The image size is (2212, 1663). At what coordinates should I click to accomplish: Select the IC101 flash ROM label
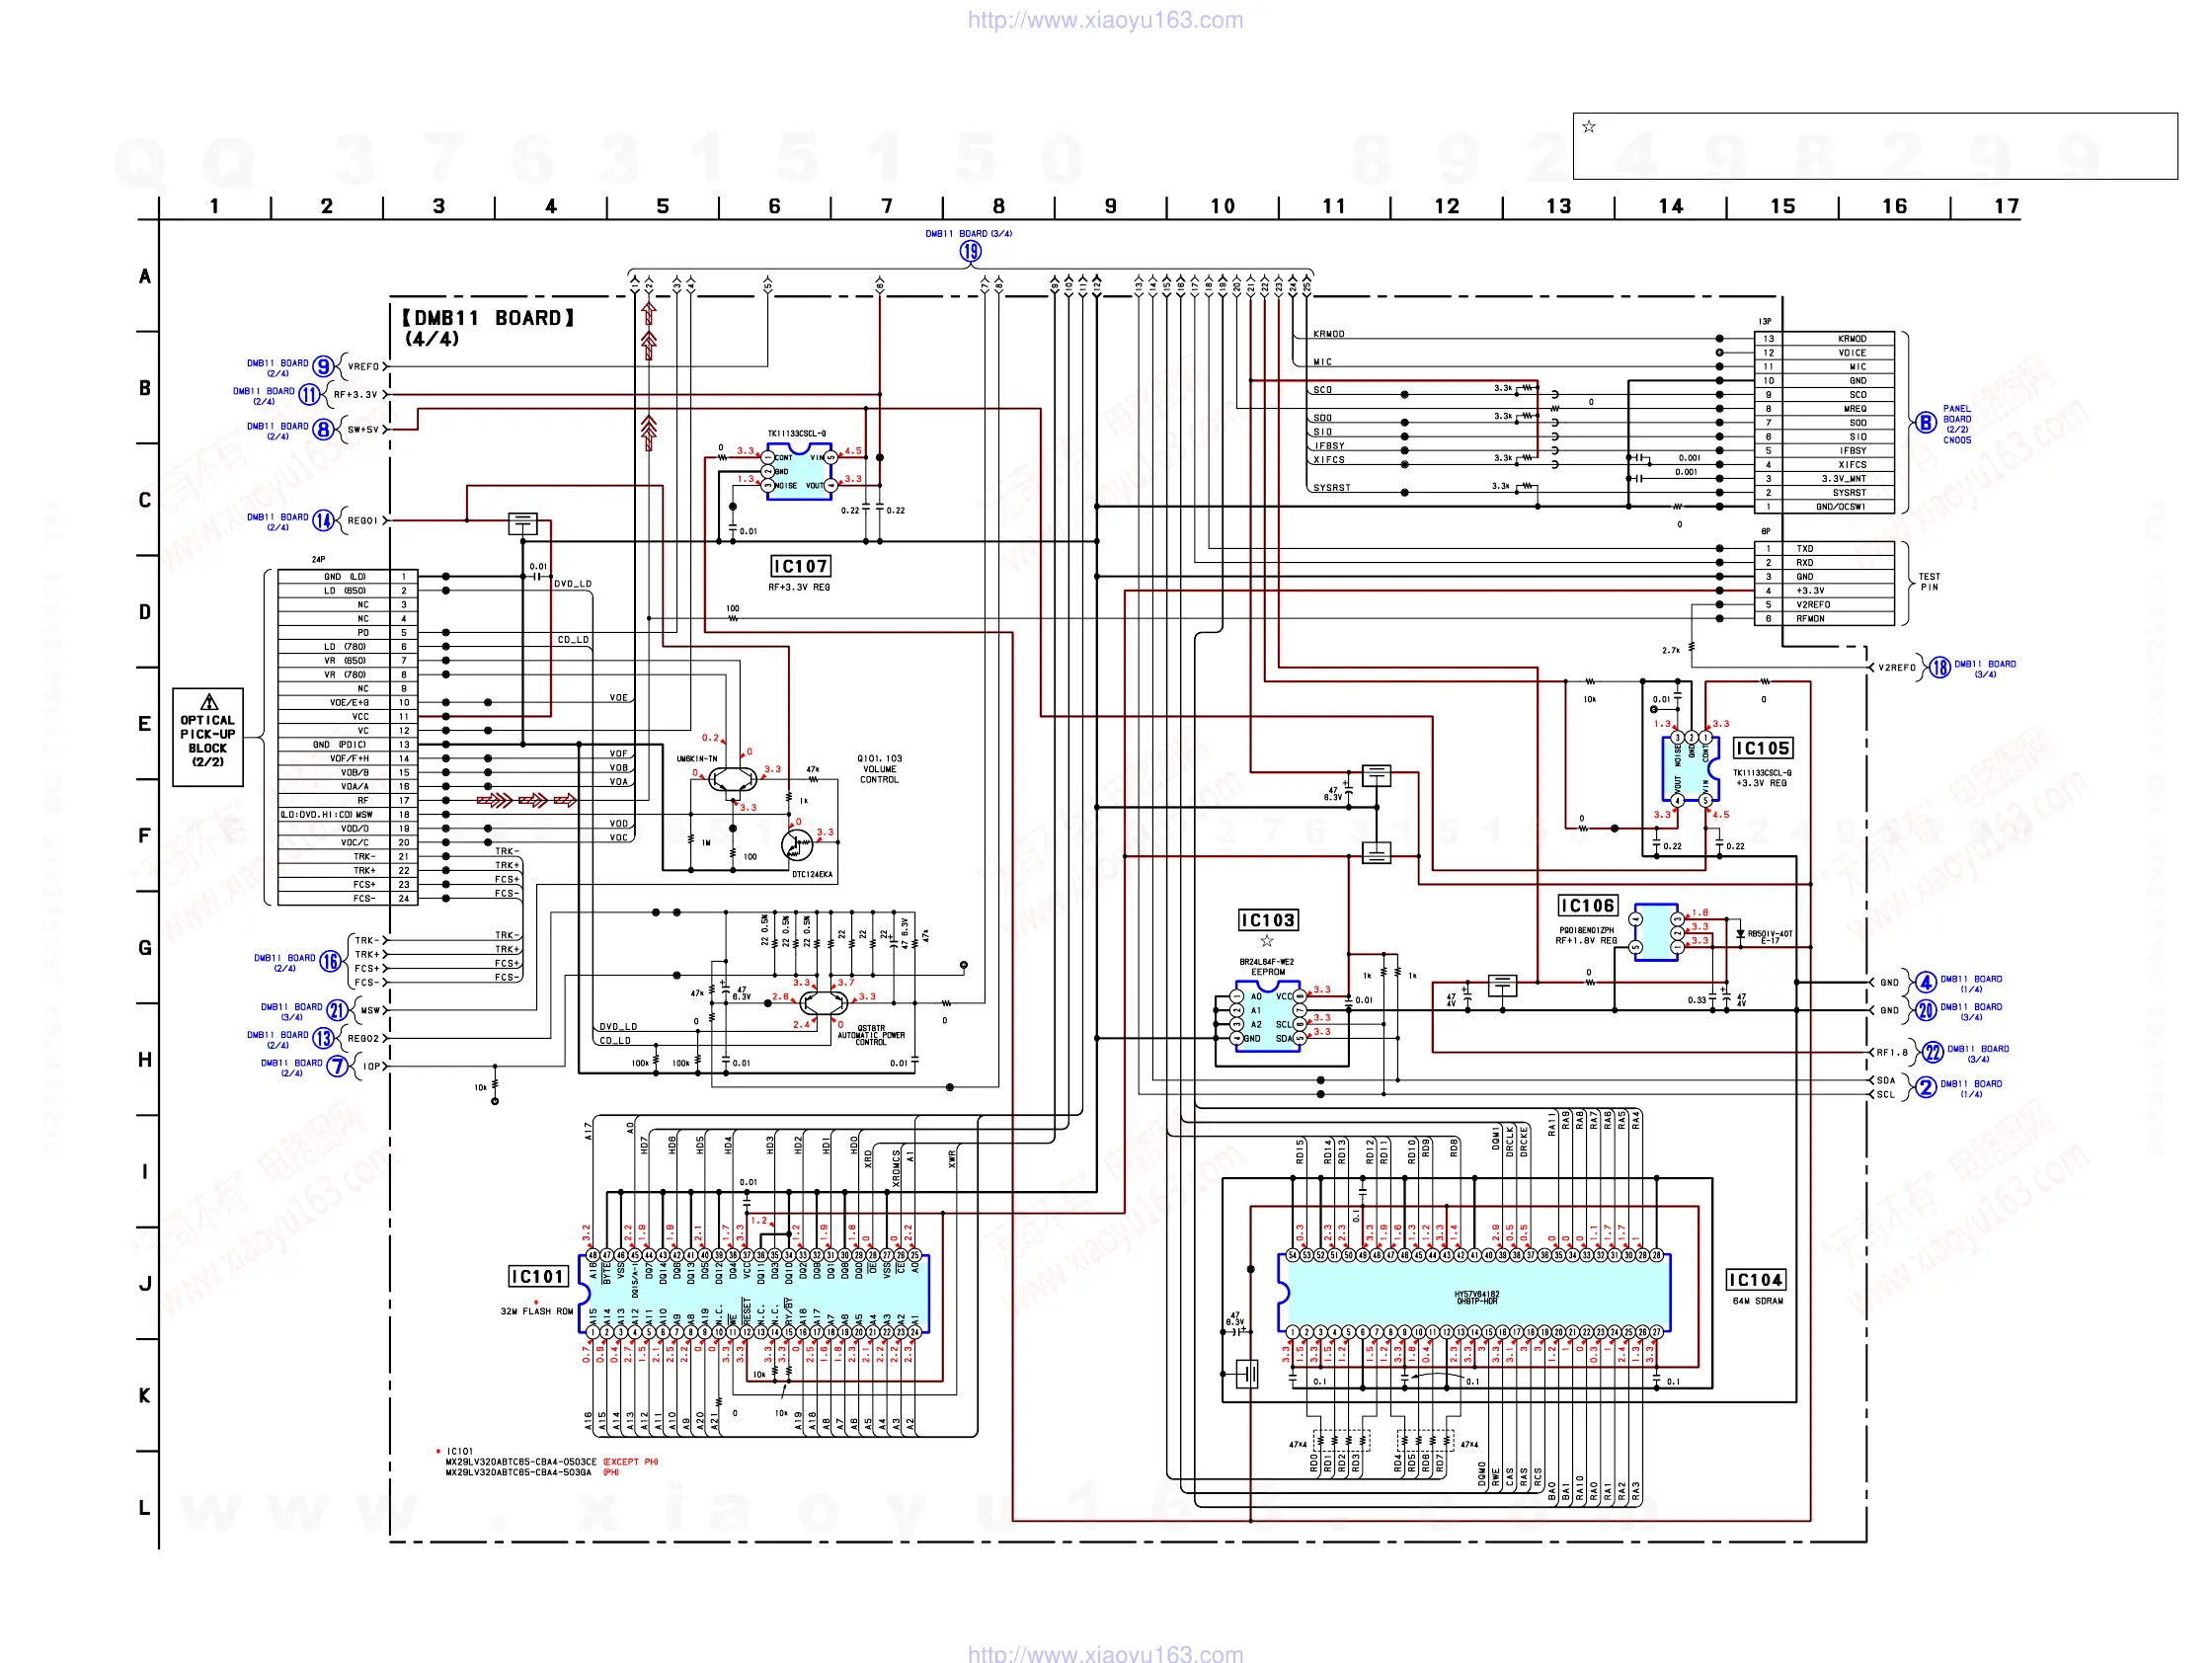(538, 1277)
